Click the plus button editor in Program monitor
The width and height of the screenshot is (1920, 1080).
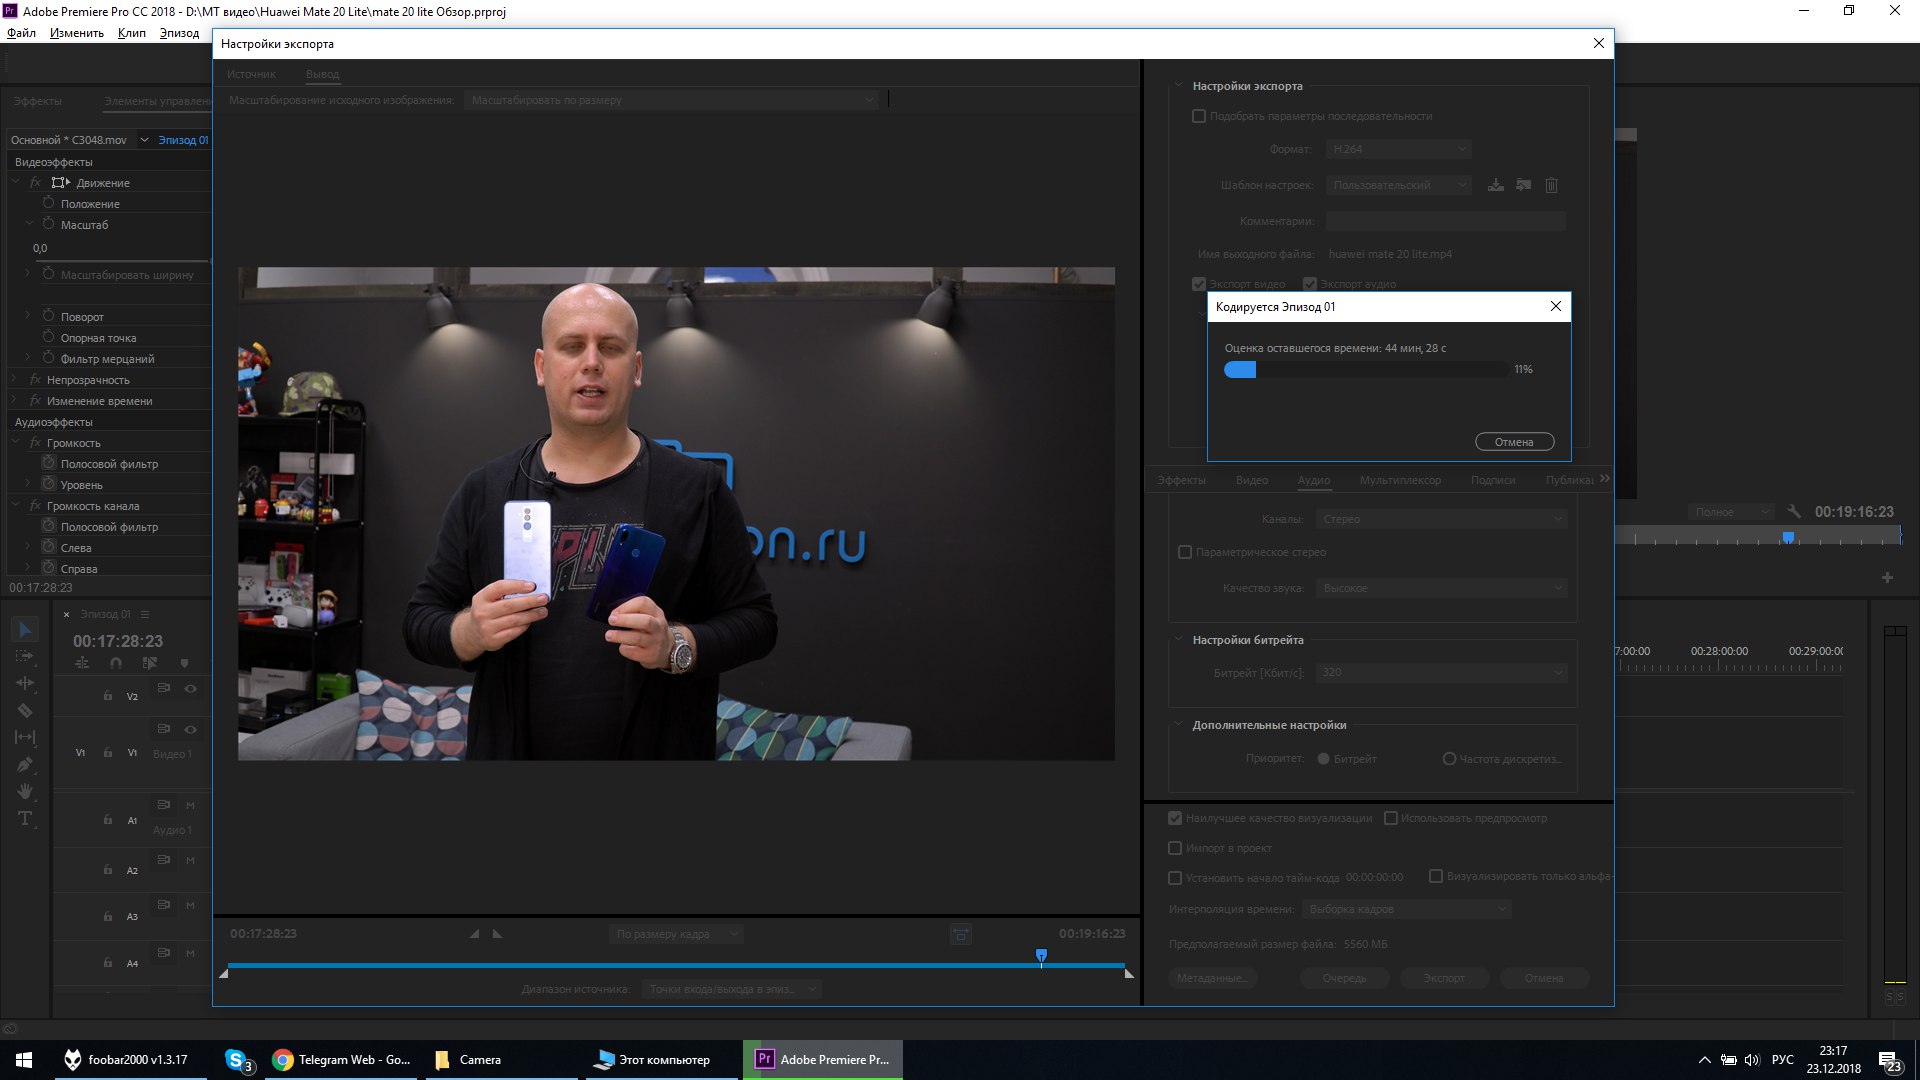[1887, 577]
